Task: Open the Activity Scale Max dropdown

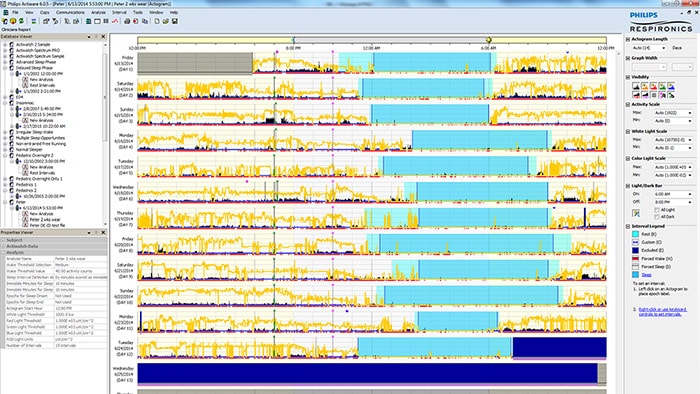Action: tap(674, 113)
